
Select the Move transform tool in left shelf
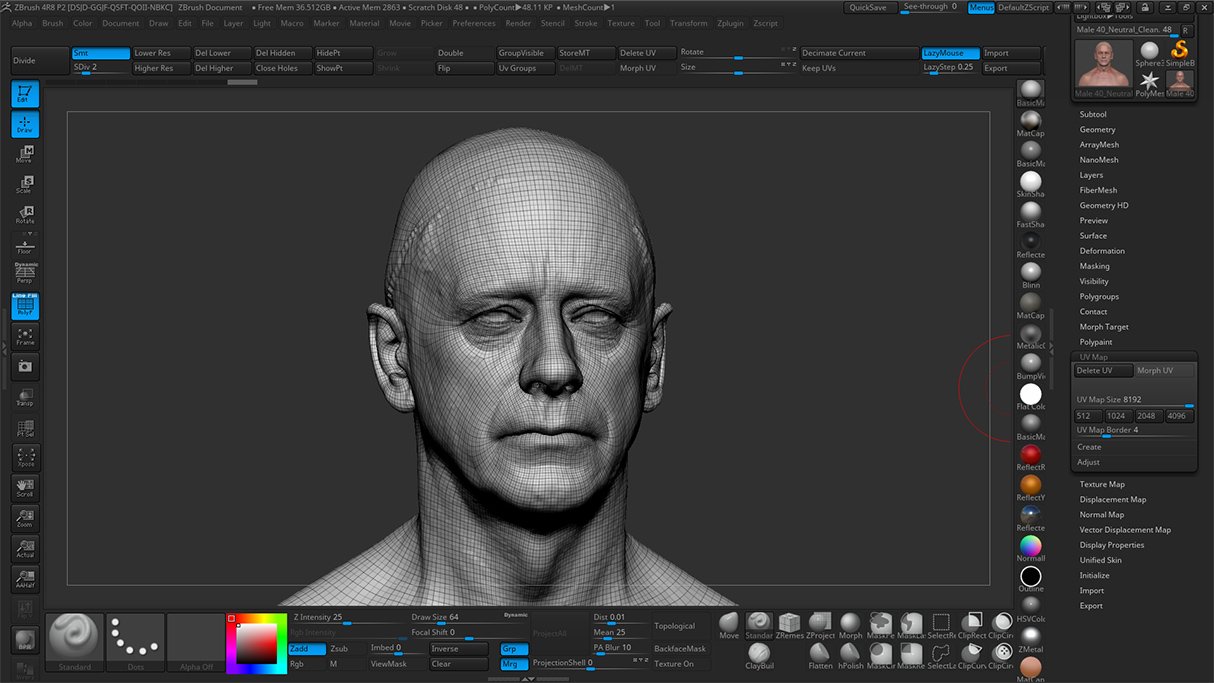click(x=25, y=154)
